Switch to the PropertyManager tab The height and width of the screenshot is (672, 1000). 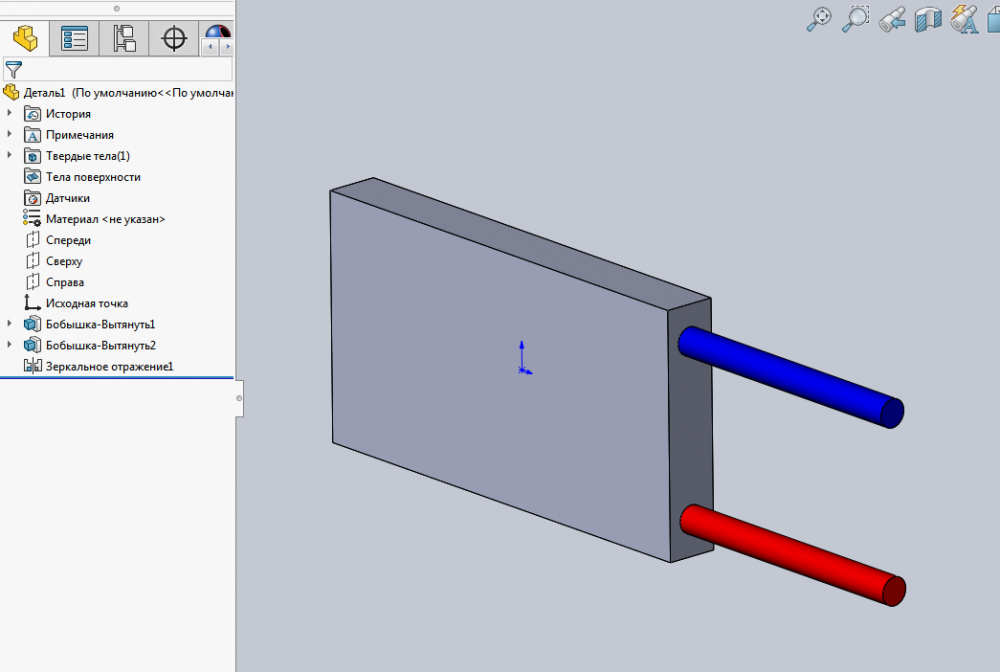[x=75, y=39]
